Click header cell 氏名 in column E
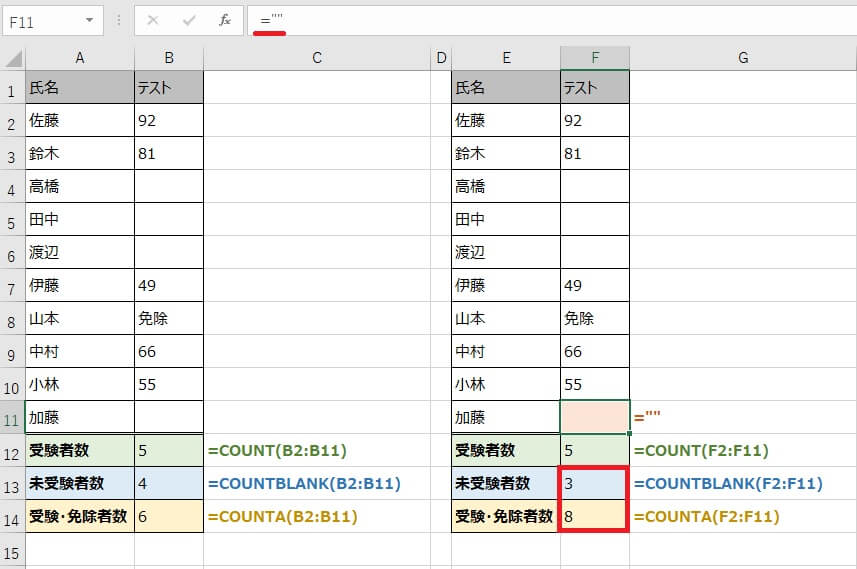Image resolution: width=857 pixels, height=569 pixels. pos(506,88)
